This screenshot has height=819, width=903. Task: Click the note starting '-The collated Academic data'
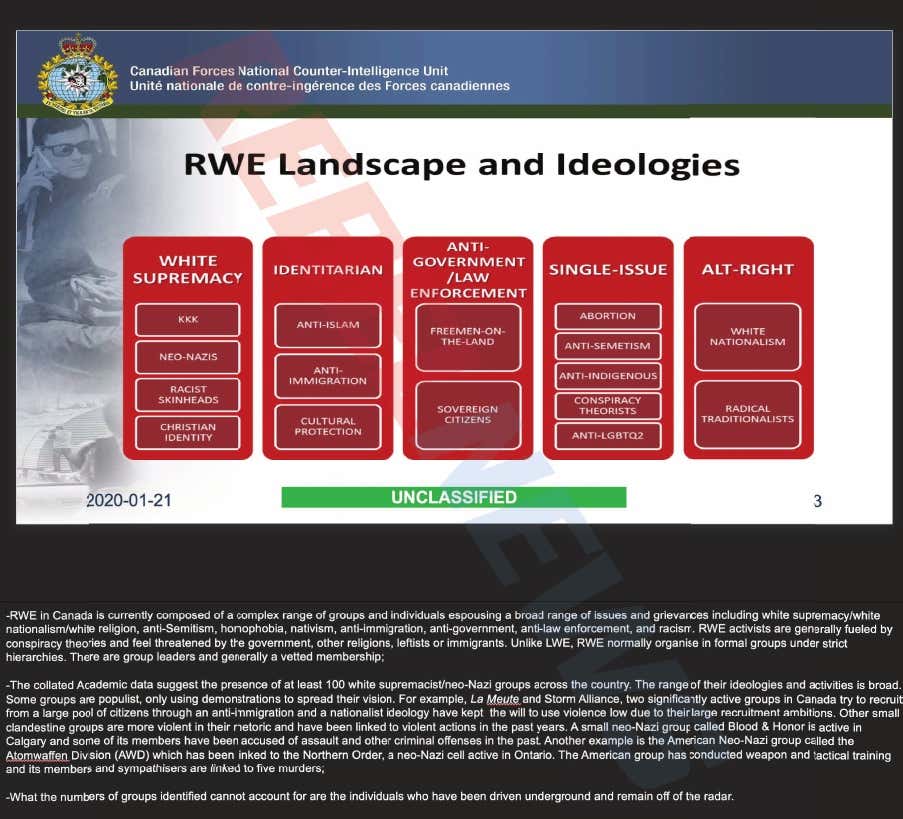pos(454,727)
